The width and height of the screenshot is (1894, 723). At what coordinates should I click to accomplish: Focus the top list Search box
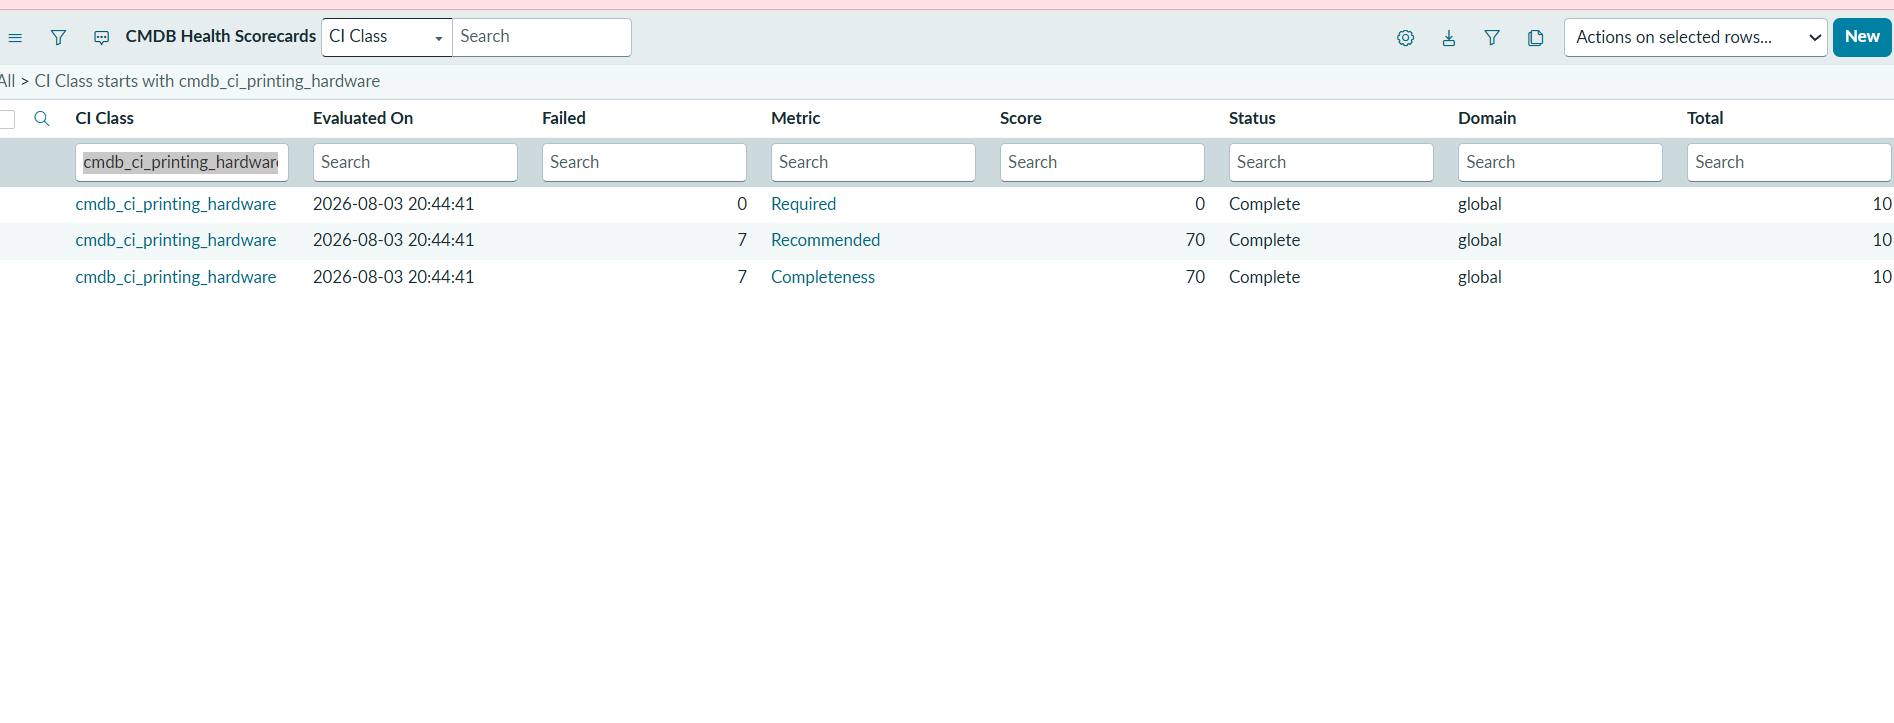pos(542,37)
